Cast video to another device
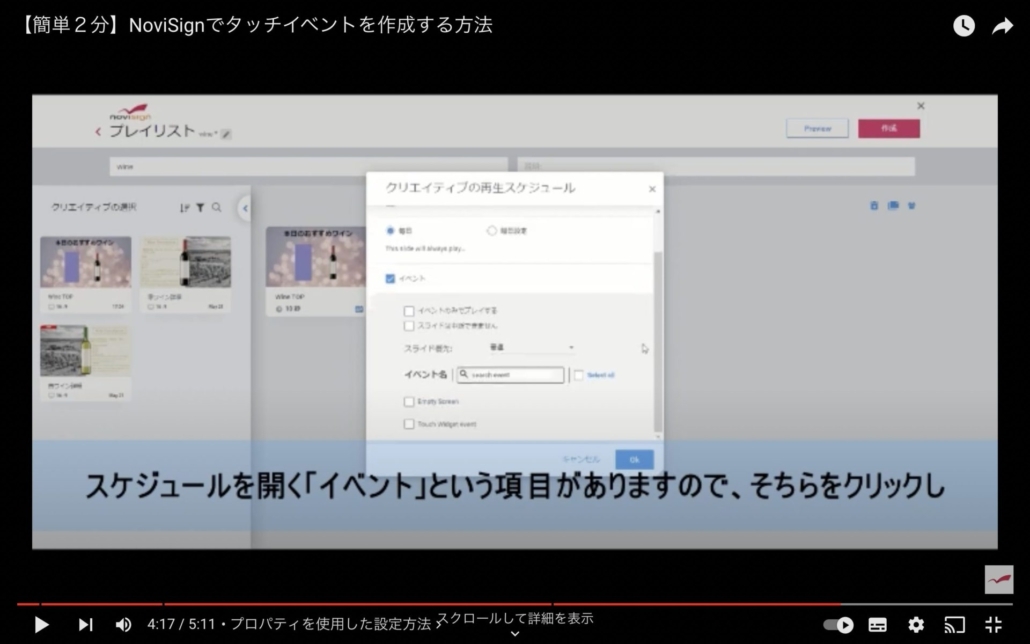1030x644 pixels. (x=954, y=624)
